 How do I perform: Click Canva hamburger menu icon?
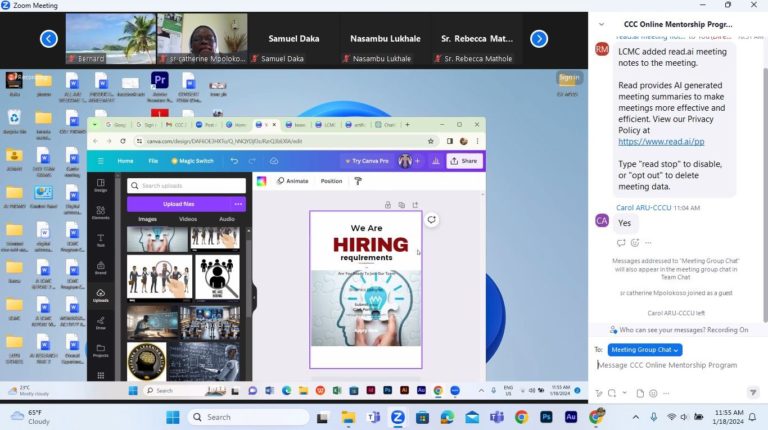tap(100, 161)
